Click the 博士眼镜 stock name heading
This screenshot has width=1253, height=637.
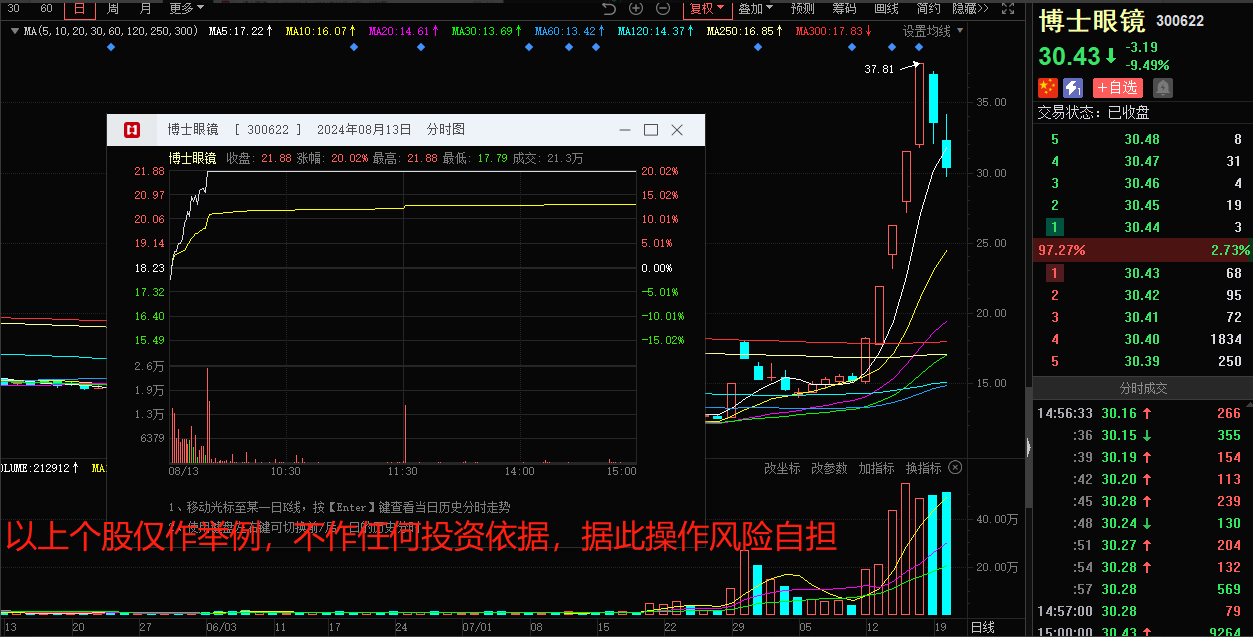click(1092, 21)
